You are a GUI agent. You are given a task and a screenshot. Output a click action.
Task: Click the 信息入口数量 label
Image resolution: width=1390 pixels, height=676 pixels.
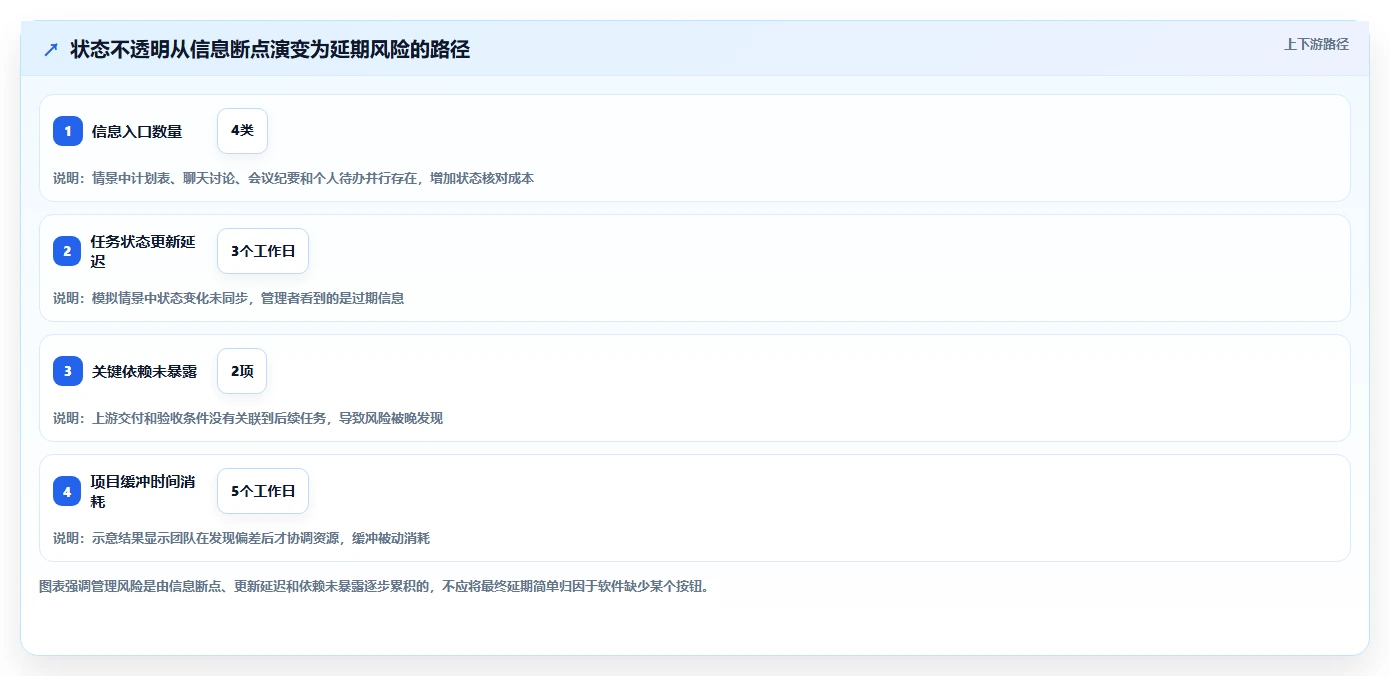click(137, 131)
